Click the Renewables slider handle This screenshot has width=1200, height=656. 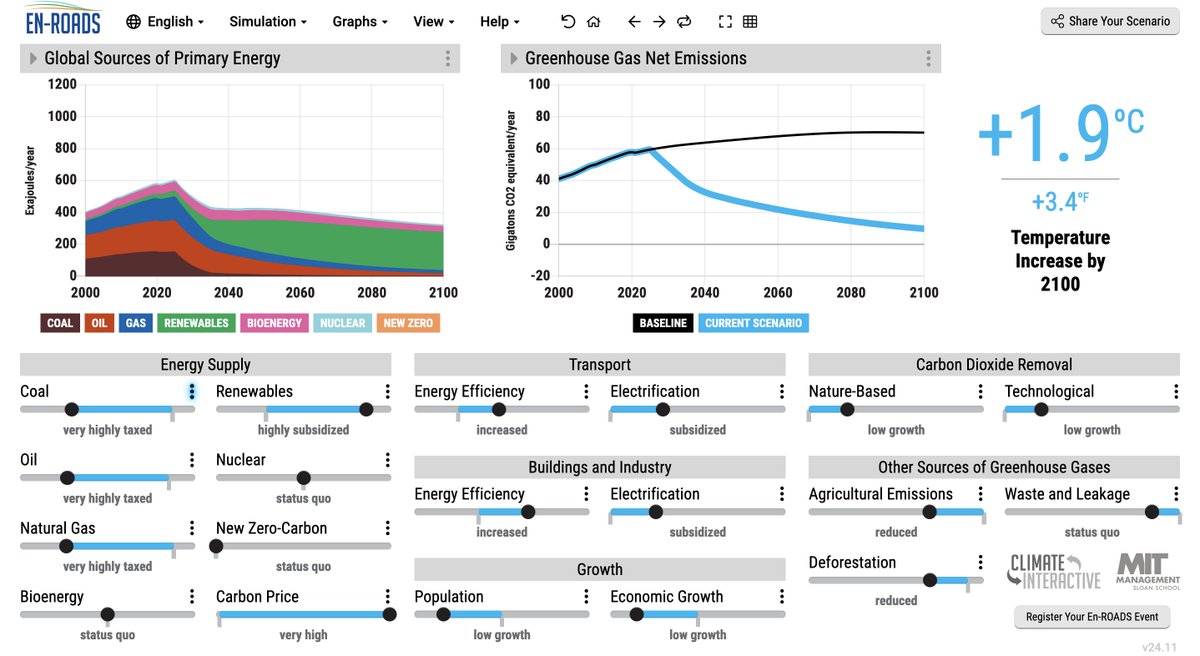click(366, 409)
